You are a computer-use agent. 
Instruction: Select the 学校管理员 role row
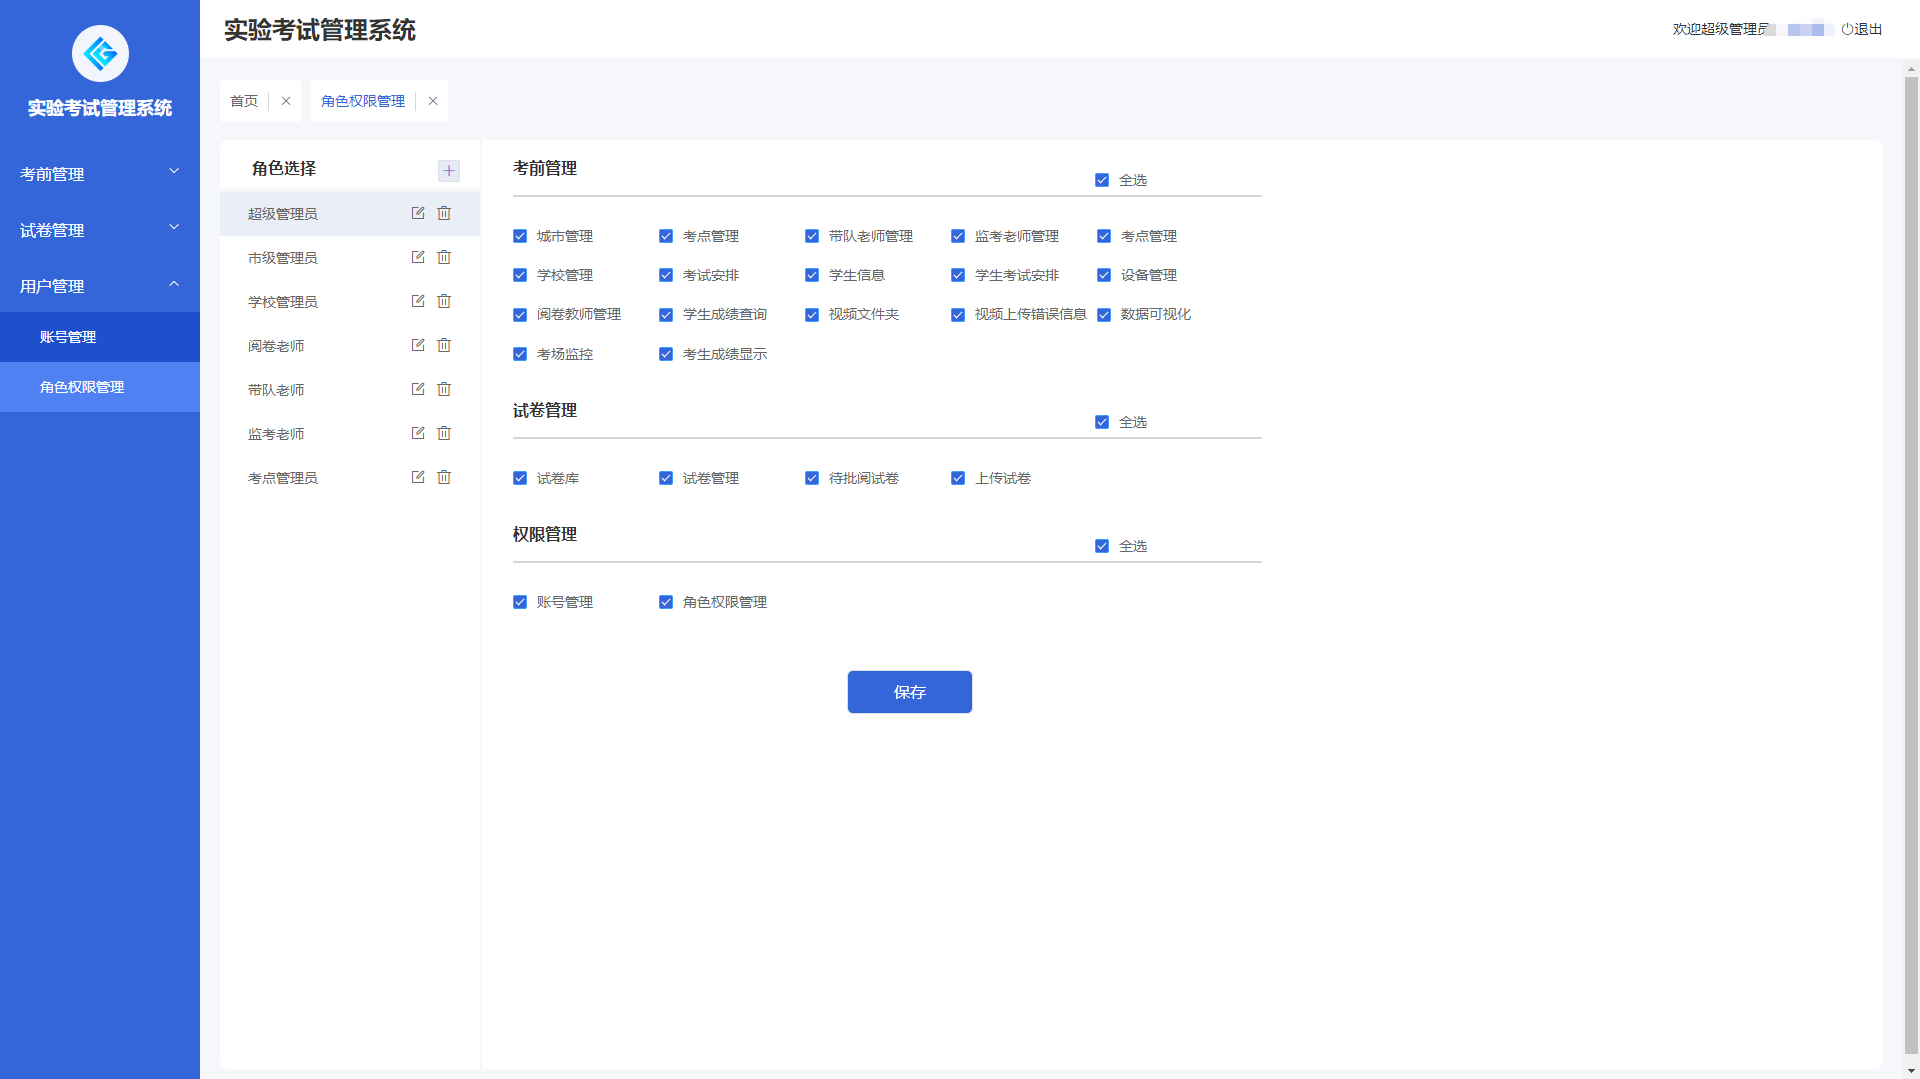[350, 302]
